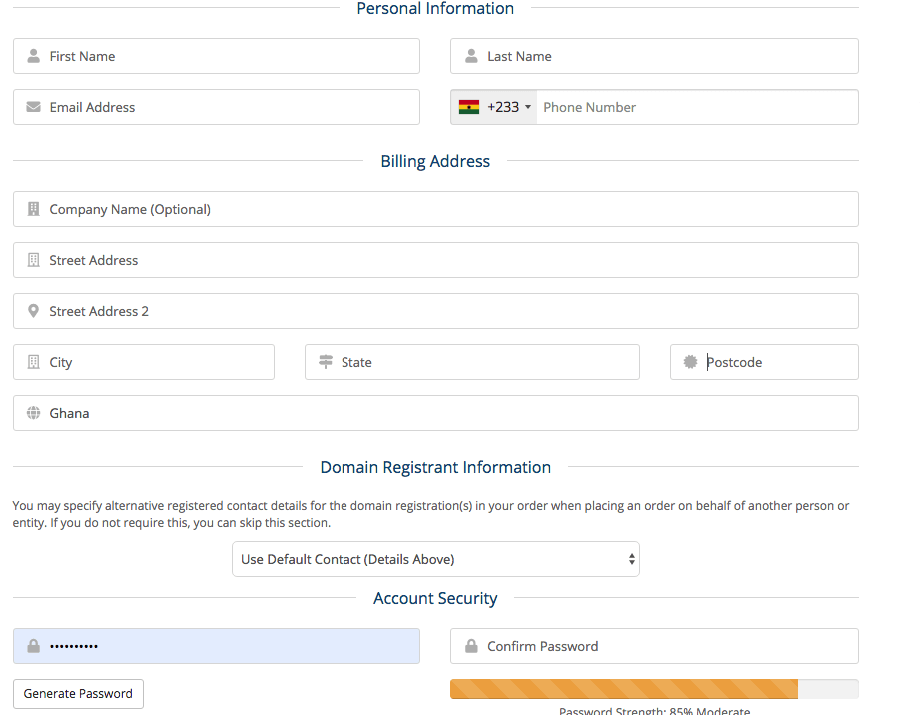Click into the Phone Number field
The height and width of the screenshot is (715, 920).
tap(695, 108)
